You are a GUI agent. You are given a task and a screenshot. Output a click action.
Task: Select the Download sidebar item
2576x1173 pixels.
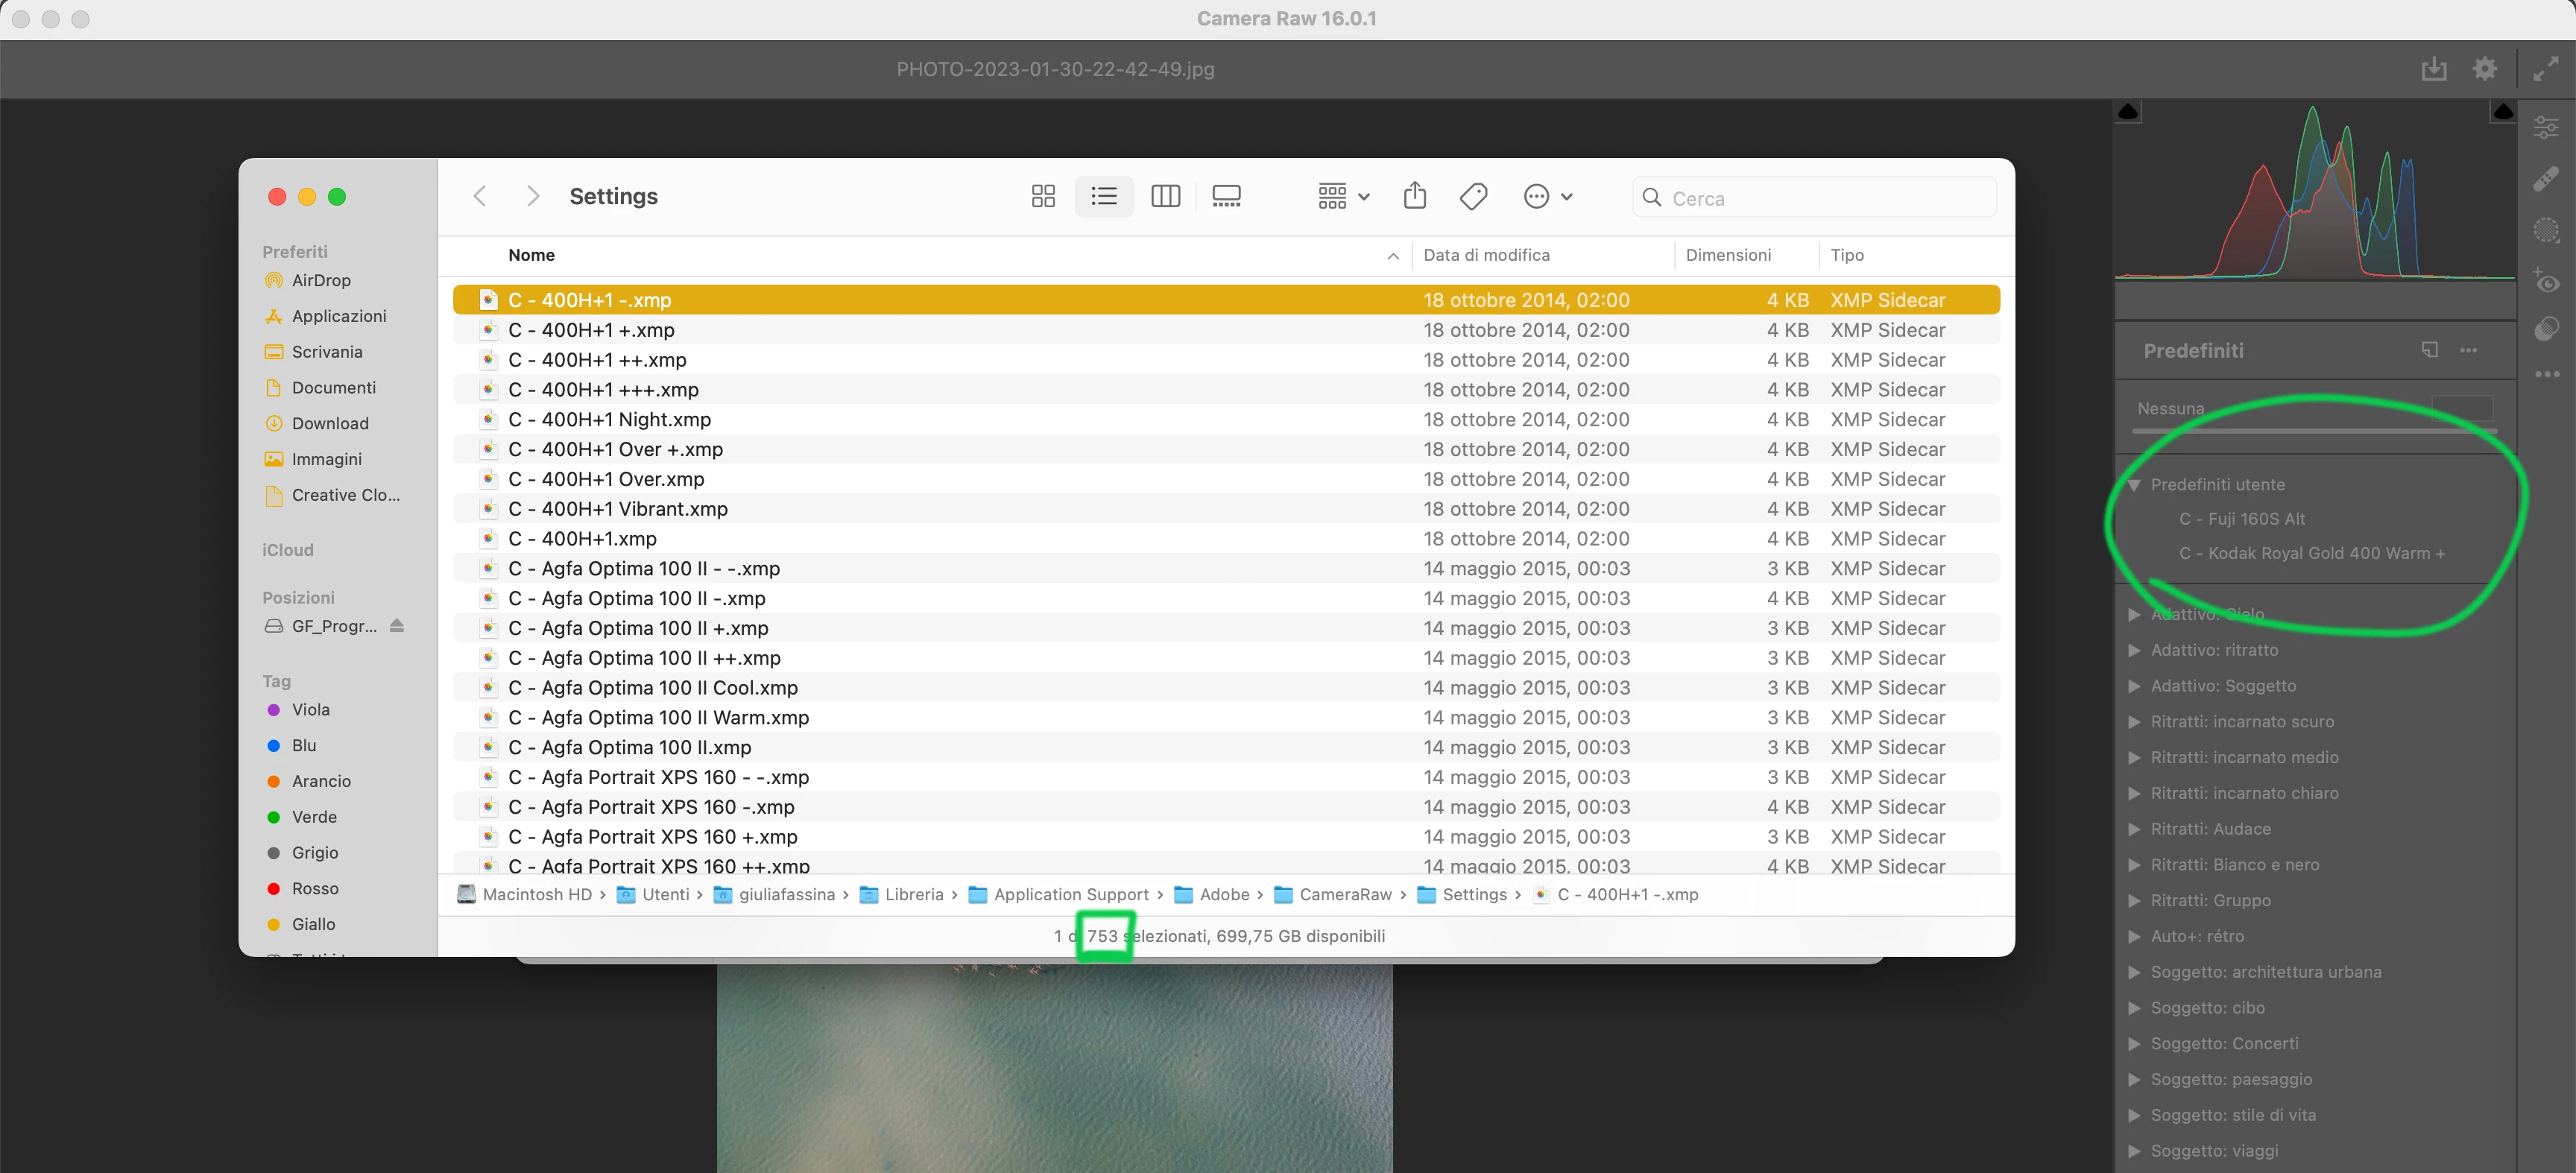330,423
